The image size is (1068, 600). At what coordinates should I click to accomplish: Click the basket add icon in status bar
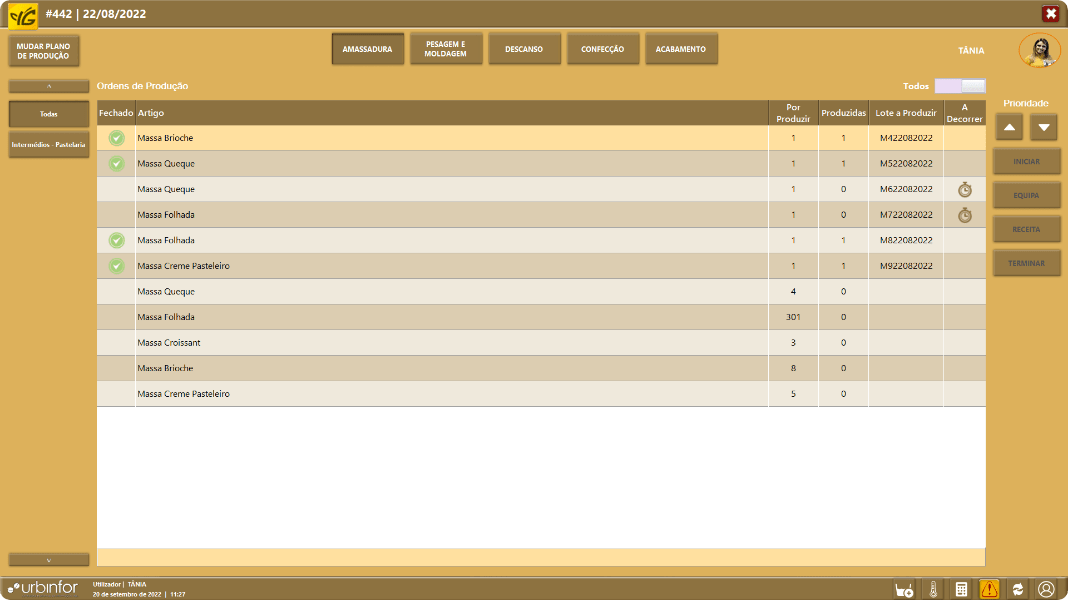coord(904,589)
